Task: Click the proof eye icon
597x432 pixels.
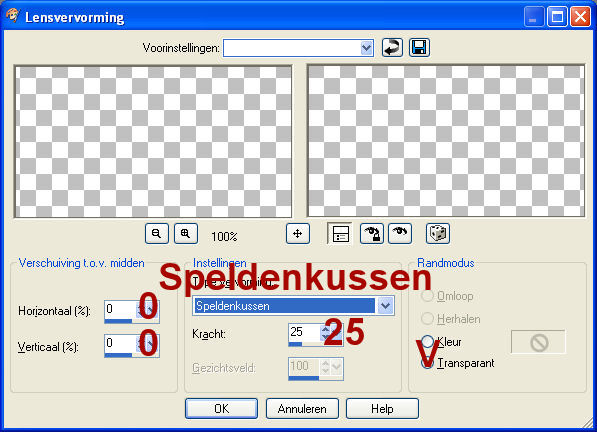Action: click(x=400, y=233)
